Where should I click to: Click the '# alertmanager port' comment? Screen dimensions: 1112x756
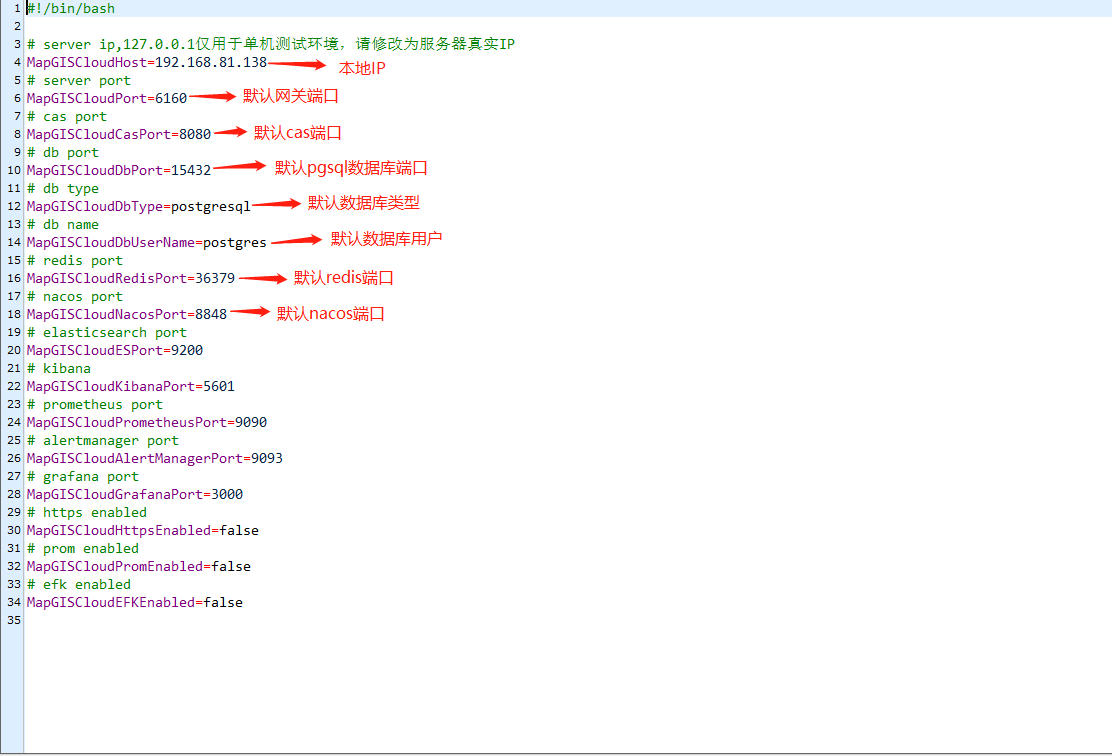point(103,440)
